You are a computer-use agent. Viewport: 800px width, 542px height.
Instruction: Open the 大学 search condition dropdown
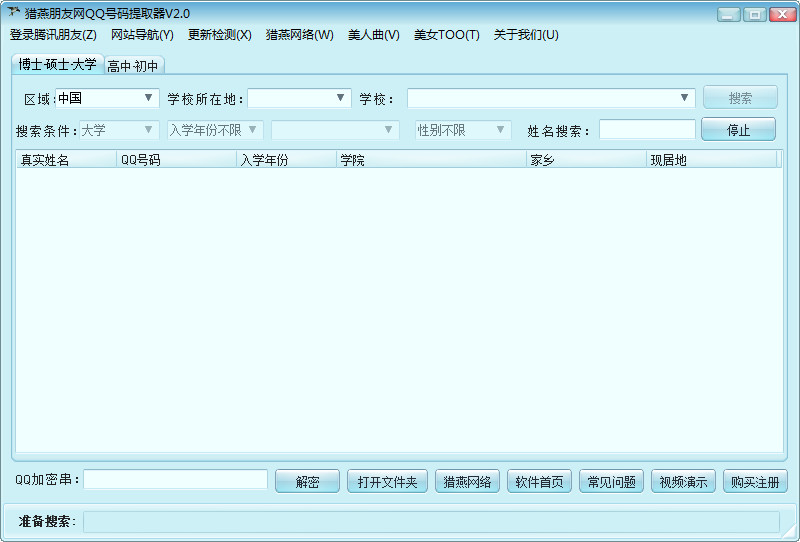(x=118, y=130)
